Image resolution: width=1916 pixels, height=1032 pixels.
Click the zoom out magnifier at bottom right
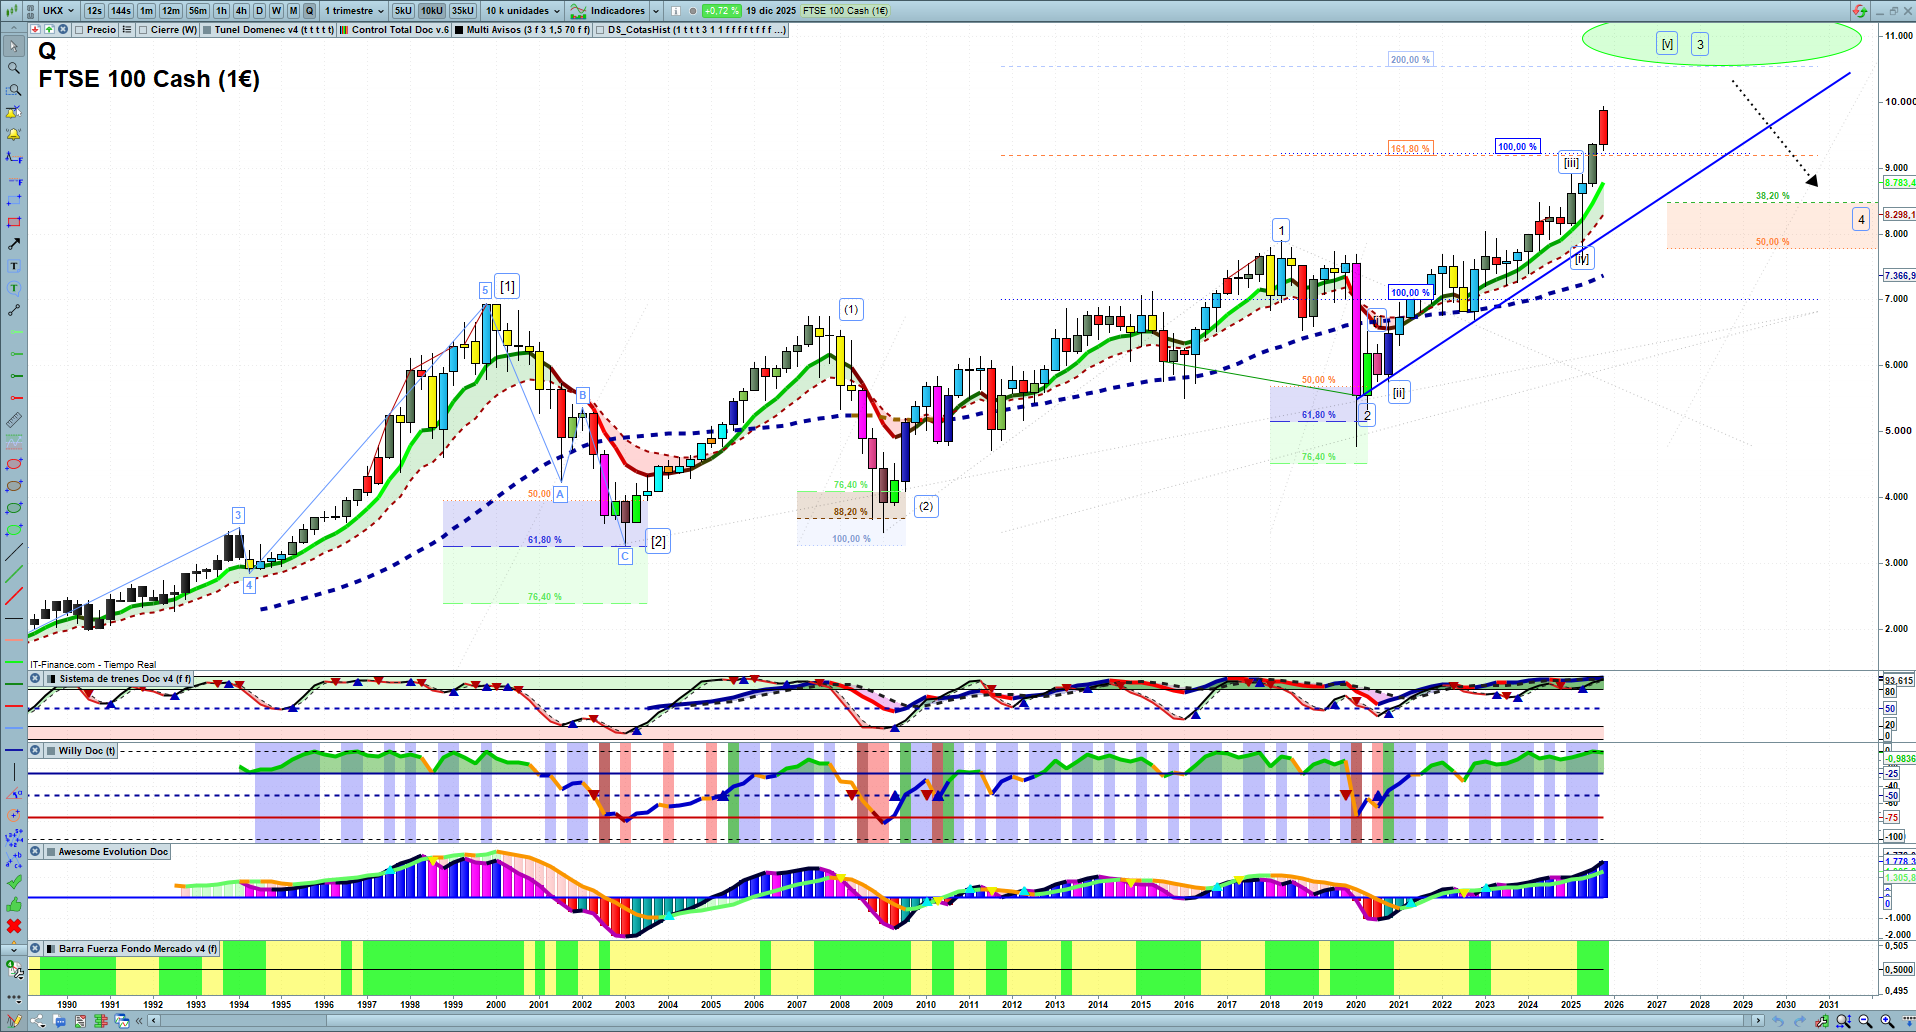1865,1021
